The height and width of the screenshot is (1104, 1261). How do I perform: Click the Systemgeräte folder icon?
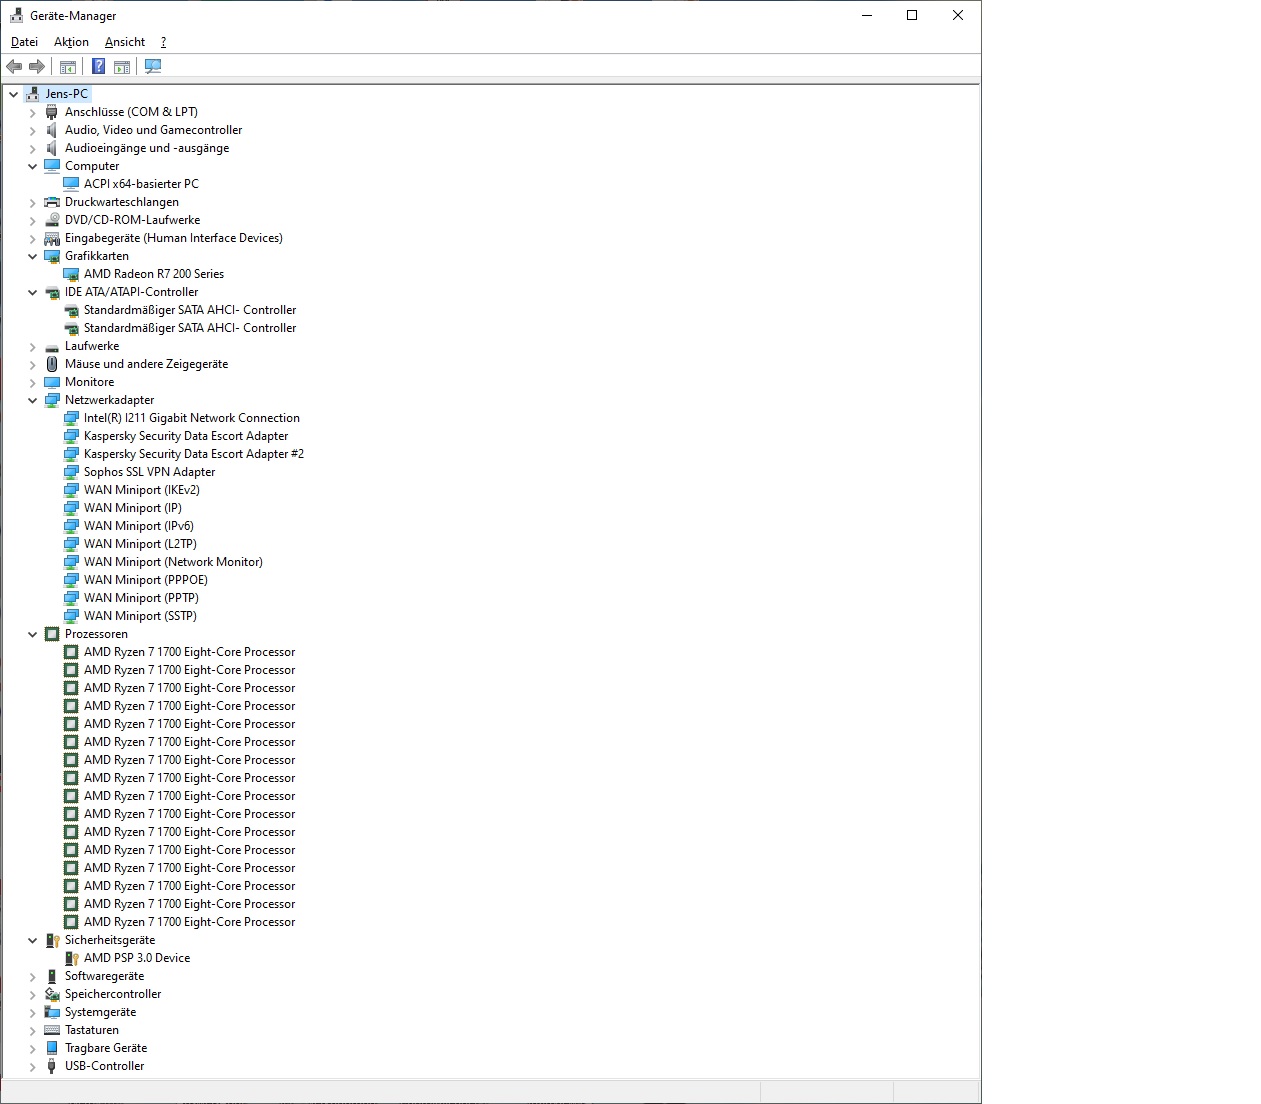(52, 1012)
